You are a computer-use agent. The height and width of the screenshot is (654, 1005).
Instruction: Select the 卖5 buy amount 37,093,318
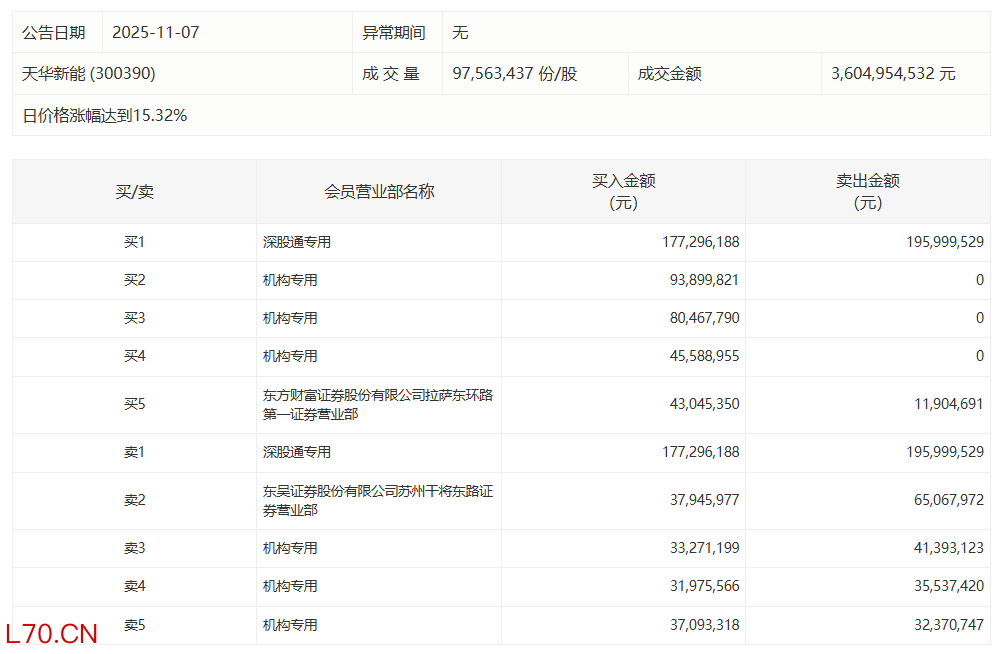(x=700, y=625)
